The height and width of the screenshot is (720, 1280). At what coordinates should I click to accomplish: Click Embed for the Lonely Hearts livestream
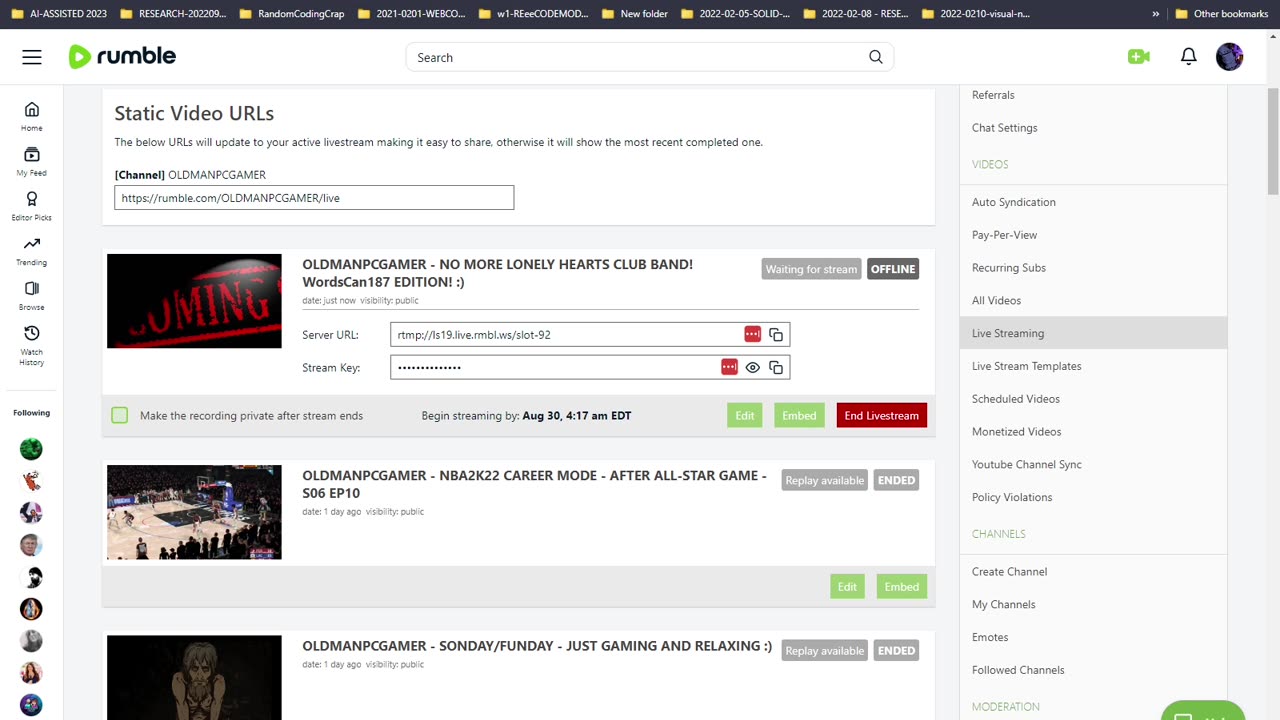pyautogui.click(x=799, y=415)
